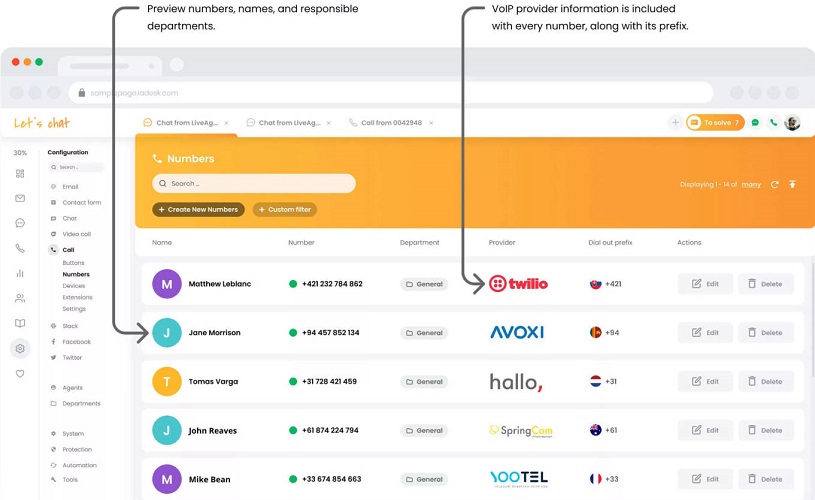Viewport: 815px width, 500px height.
Task: Click the Reports bar chart sidebar icon
Action: [x=20, y=273]
